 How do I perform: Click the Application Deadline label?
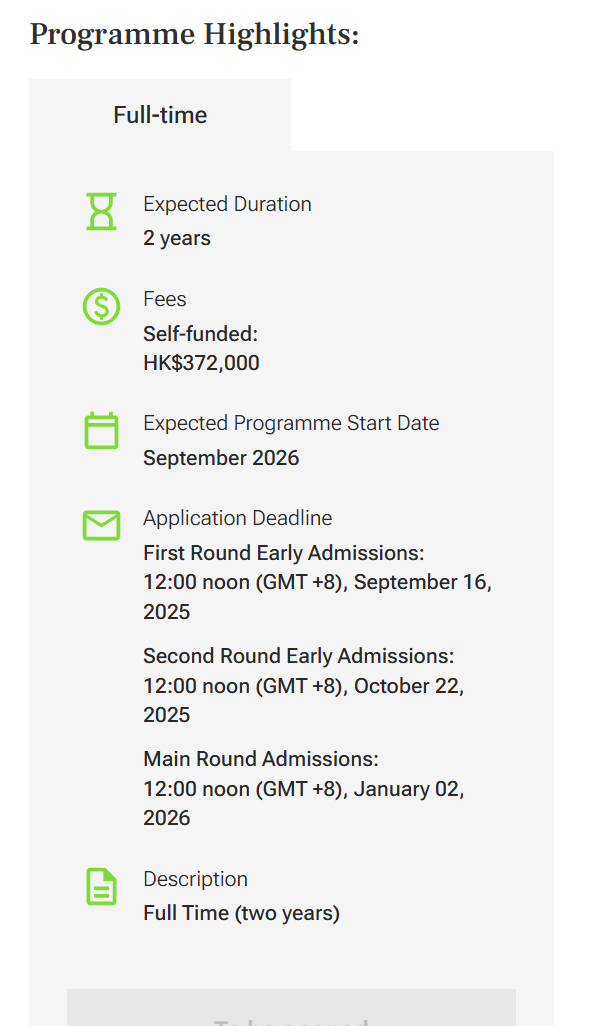(x=238, y=518)
